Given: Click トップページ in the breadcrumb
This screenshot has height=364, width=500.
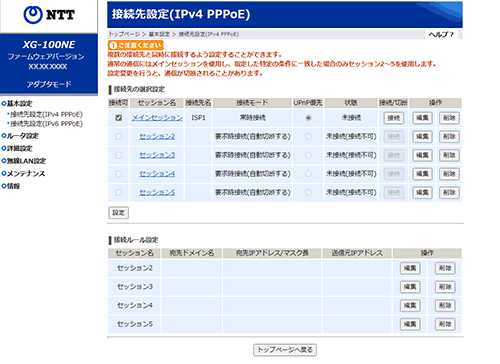Looking at the screenshot, I should click(124, 34).
